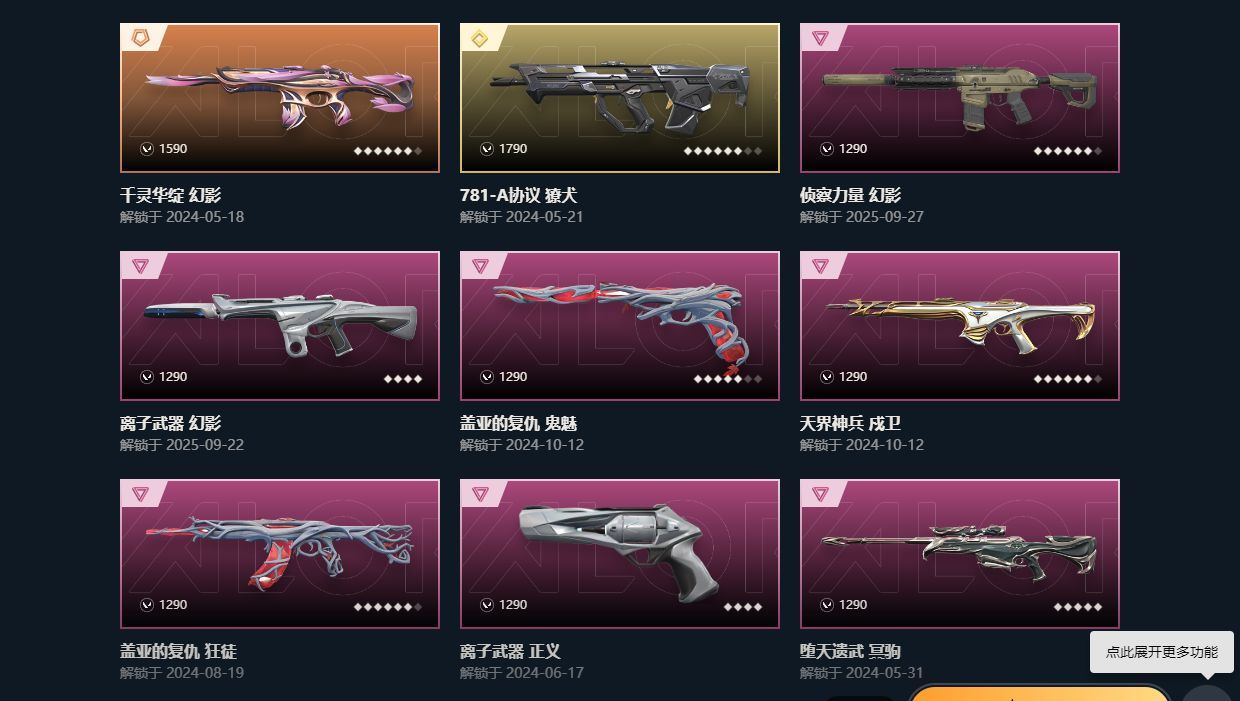The height and width of the screenshot is (701, 1240).
Task: Click the orange tier badge on 千灵华绽 幻影 card
Action: 139,38
